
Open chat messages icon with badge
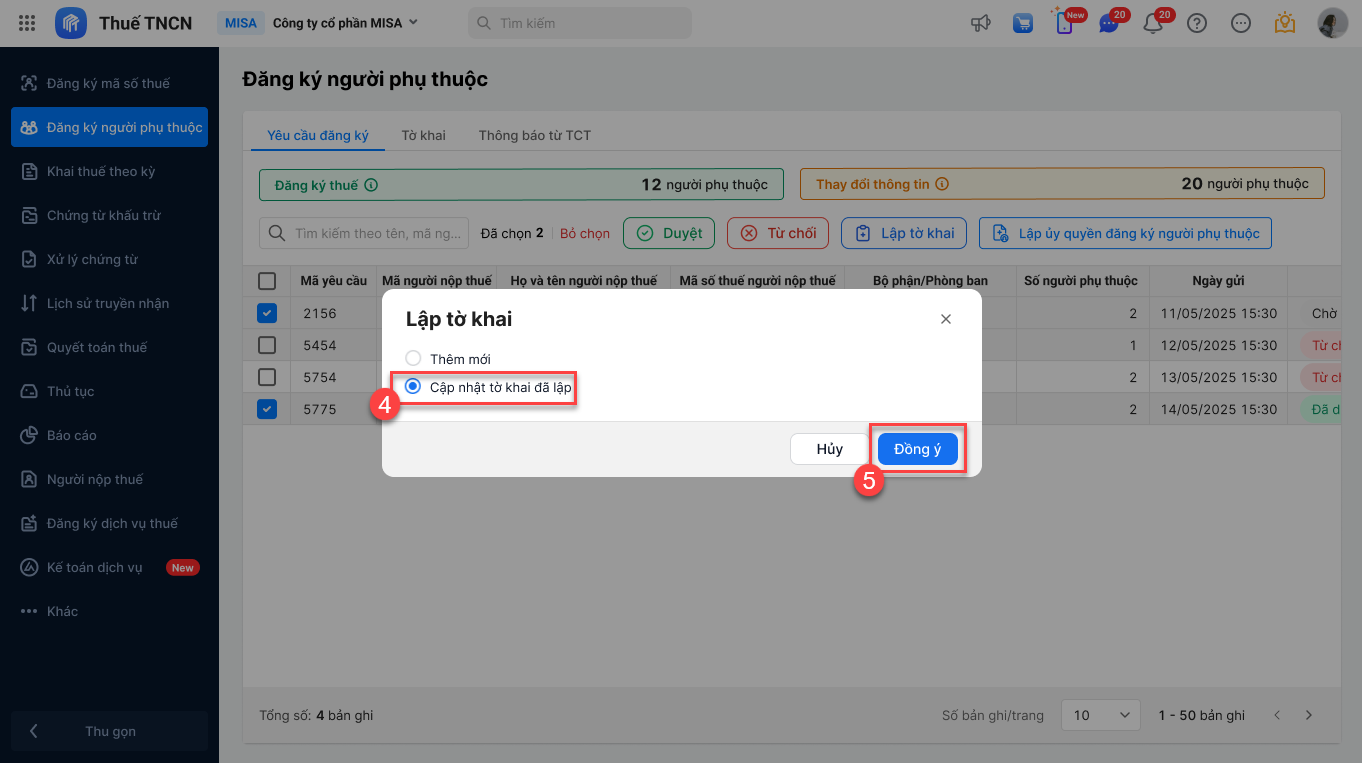click(x=1108, y=23)
